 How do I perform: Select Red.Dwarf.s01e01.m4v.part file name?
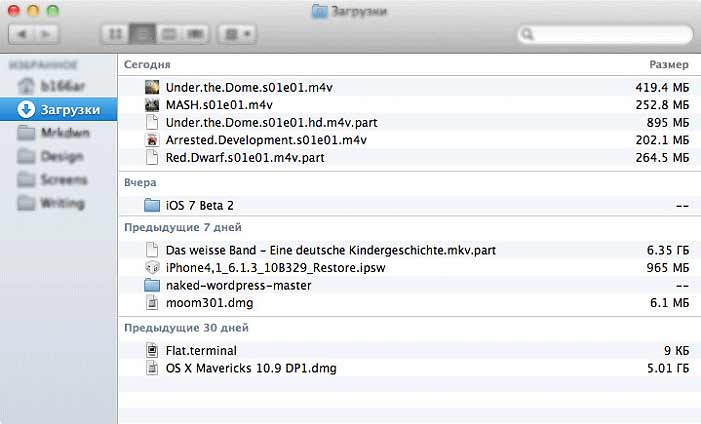tap(245, 157)
